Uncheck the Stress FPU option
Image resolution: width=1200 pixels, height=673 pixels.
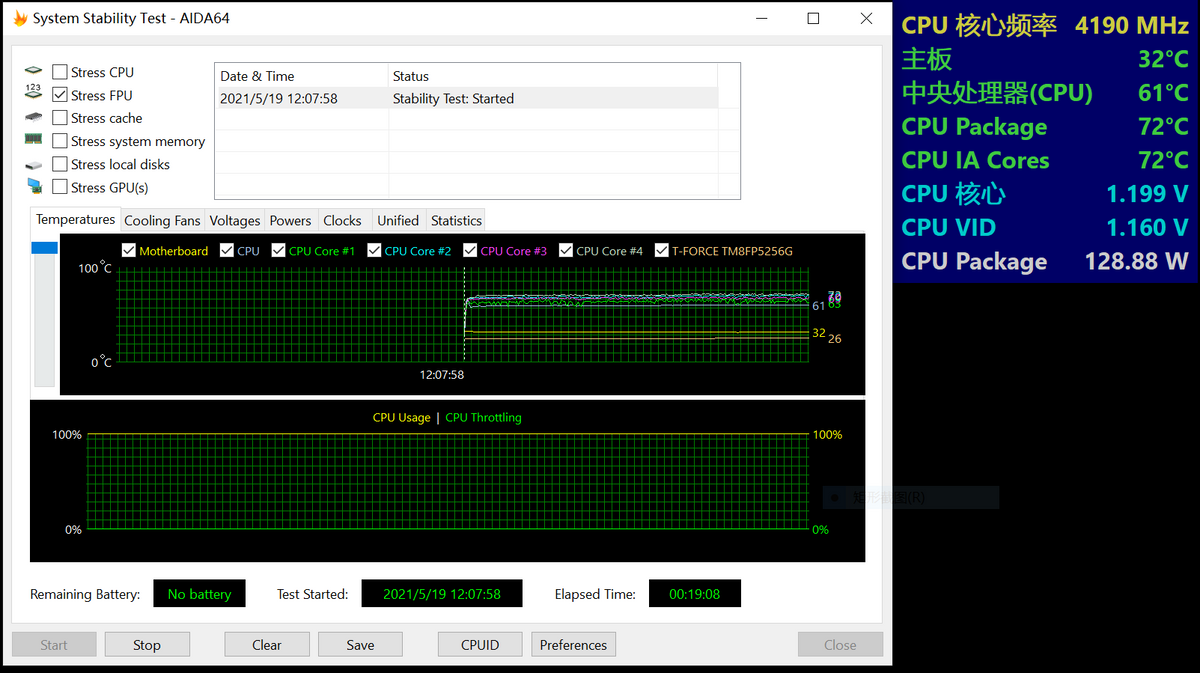pos(60,95)
